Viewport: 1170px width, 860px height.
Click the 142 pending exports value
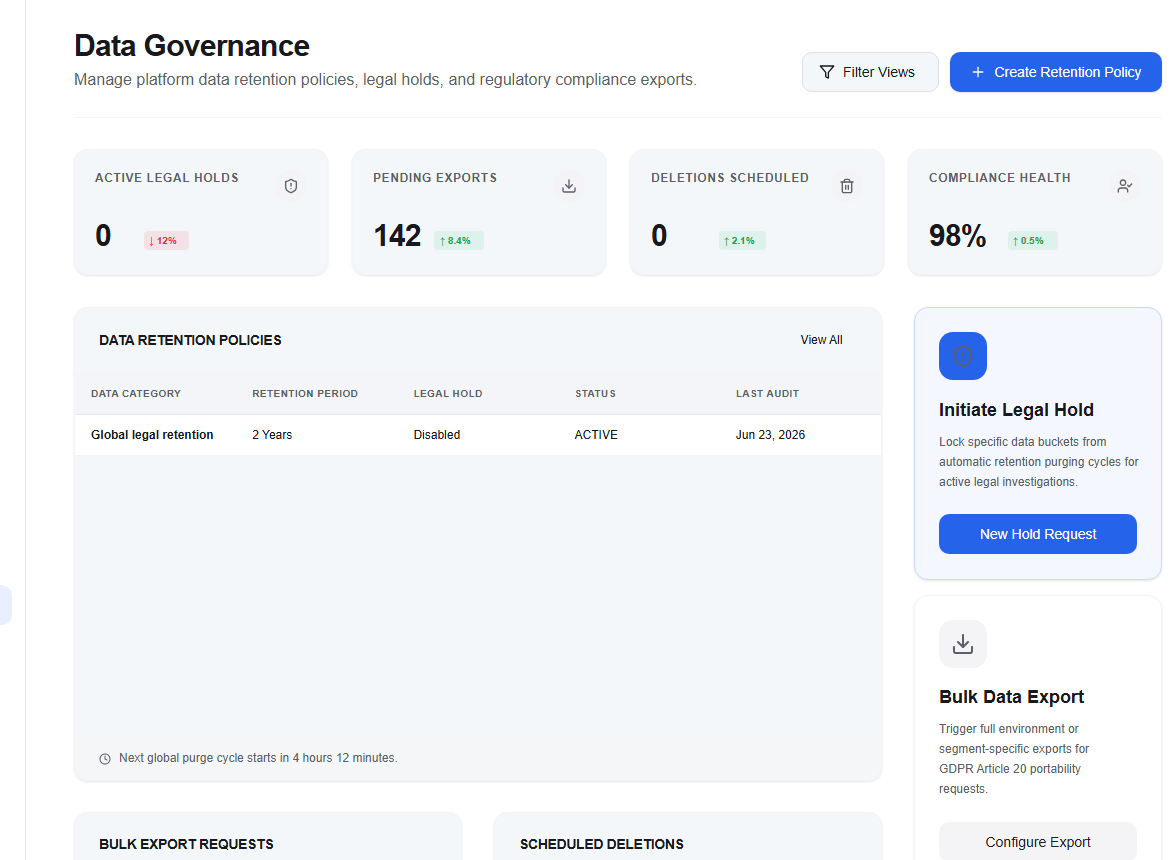(x=397, y=236)
